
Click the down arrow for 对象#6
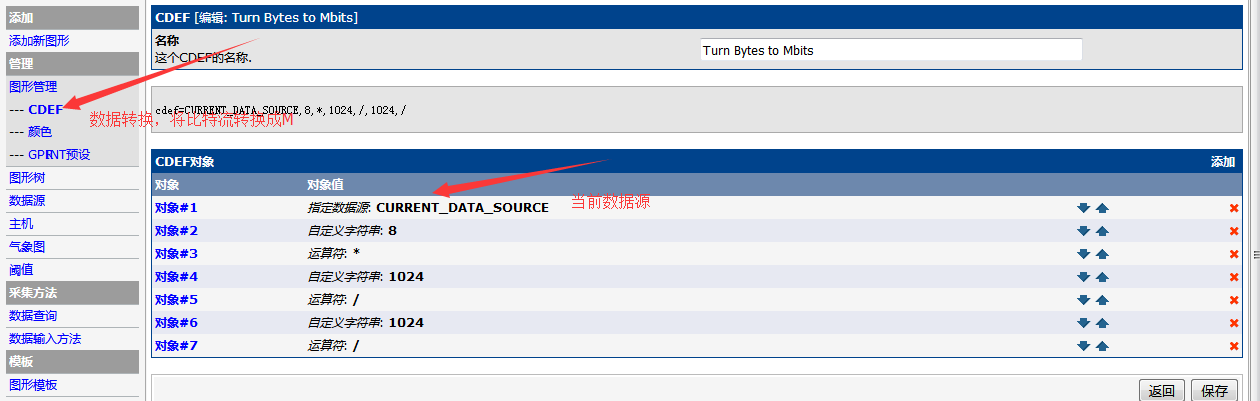(x=1083, y=323)
